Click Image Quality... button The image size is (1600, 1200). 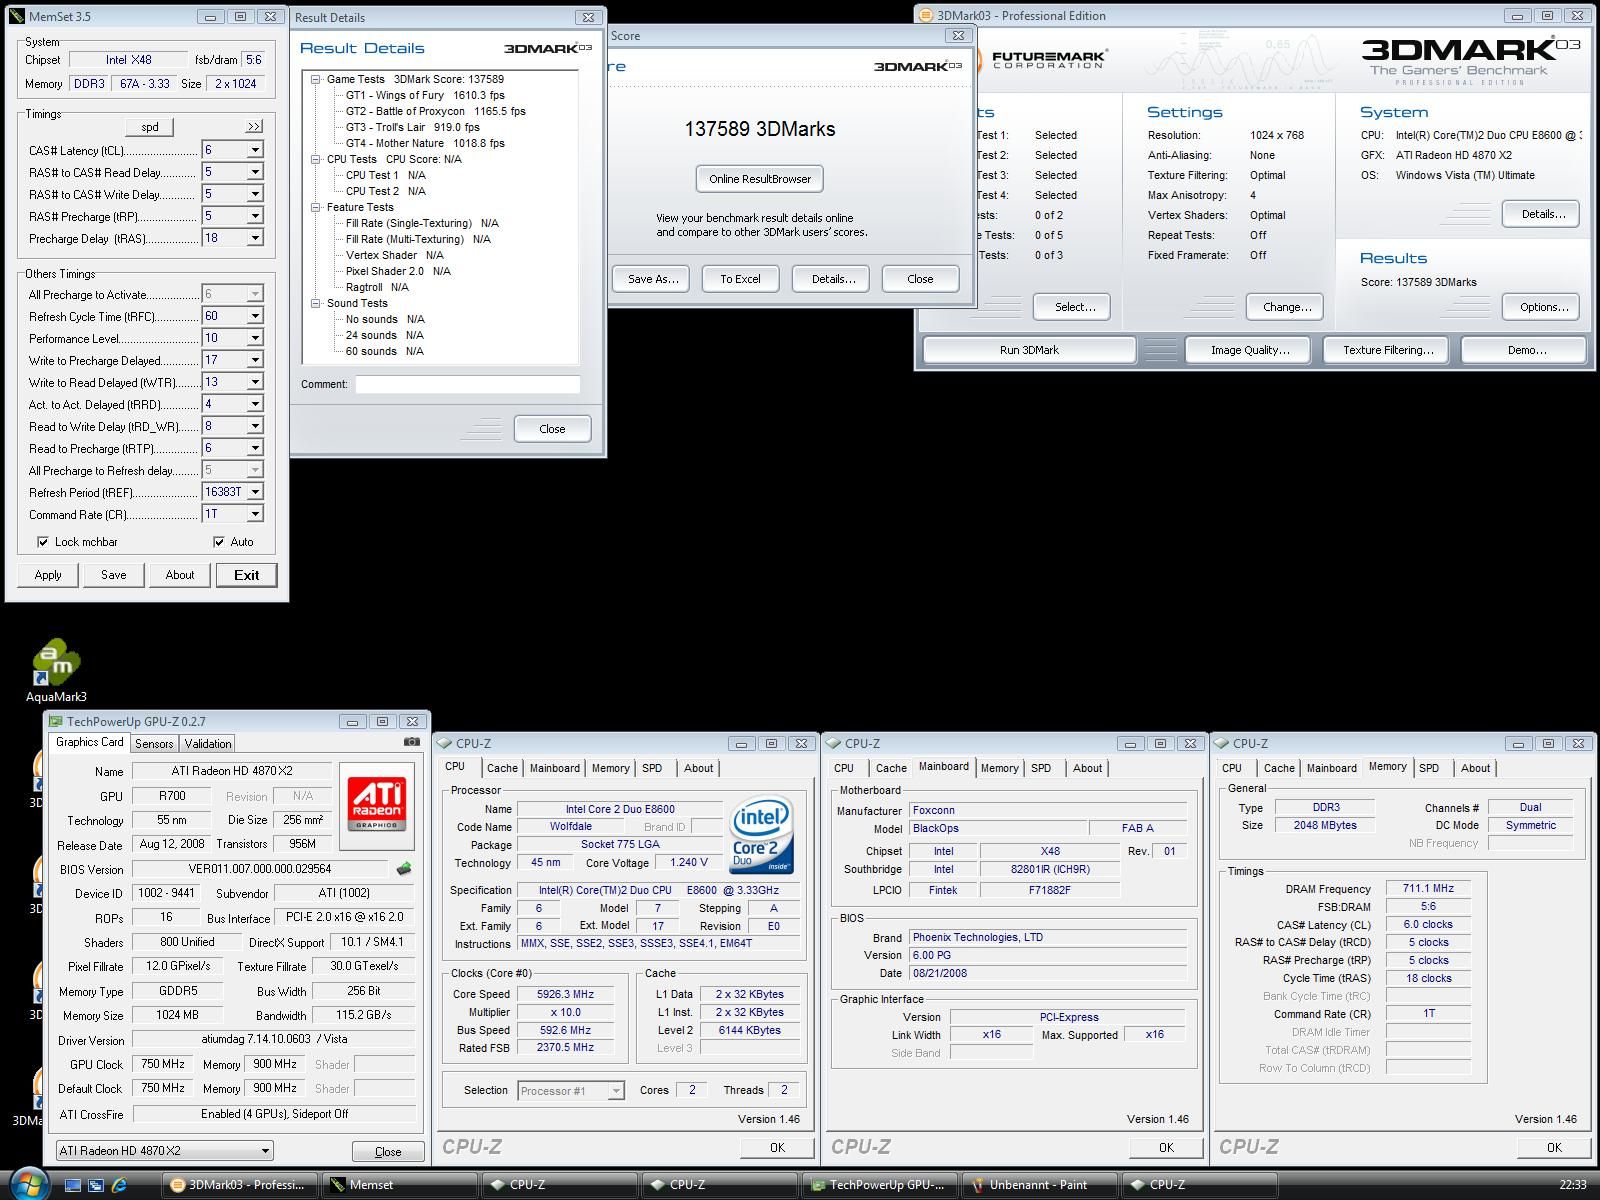[1250, 350]
